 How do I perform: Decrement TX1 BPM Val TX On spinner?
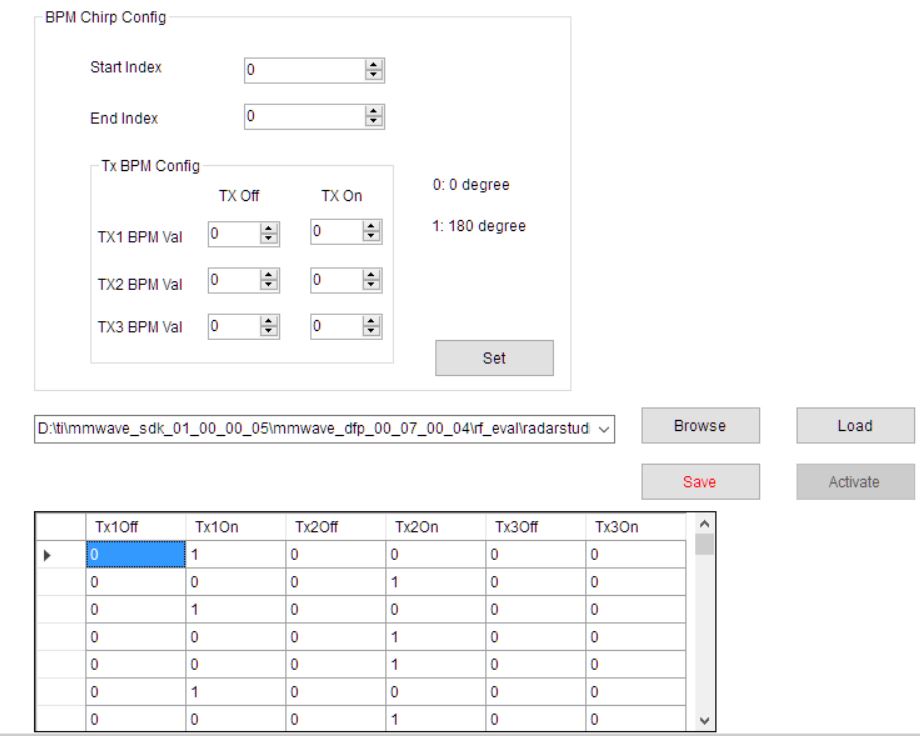371,237
